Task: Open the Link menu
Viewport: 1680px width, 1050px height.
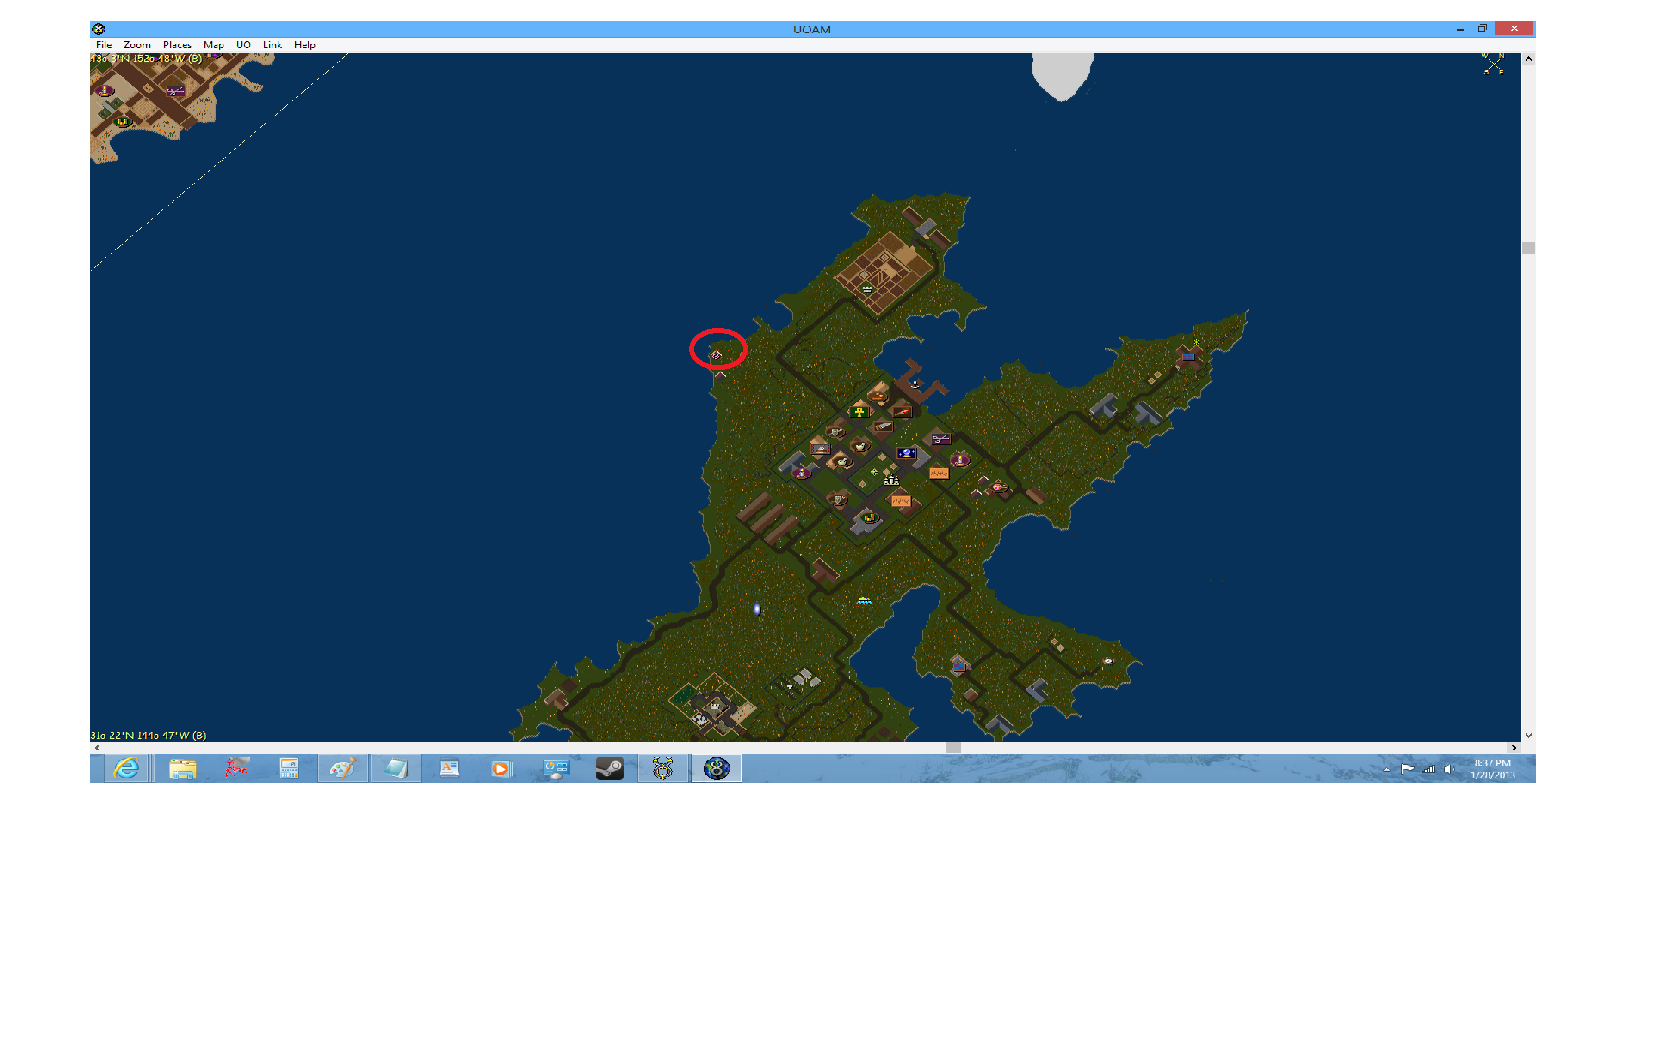Action: point(272,45)
